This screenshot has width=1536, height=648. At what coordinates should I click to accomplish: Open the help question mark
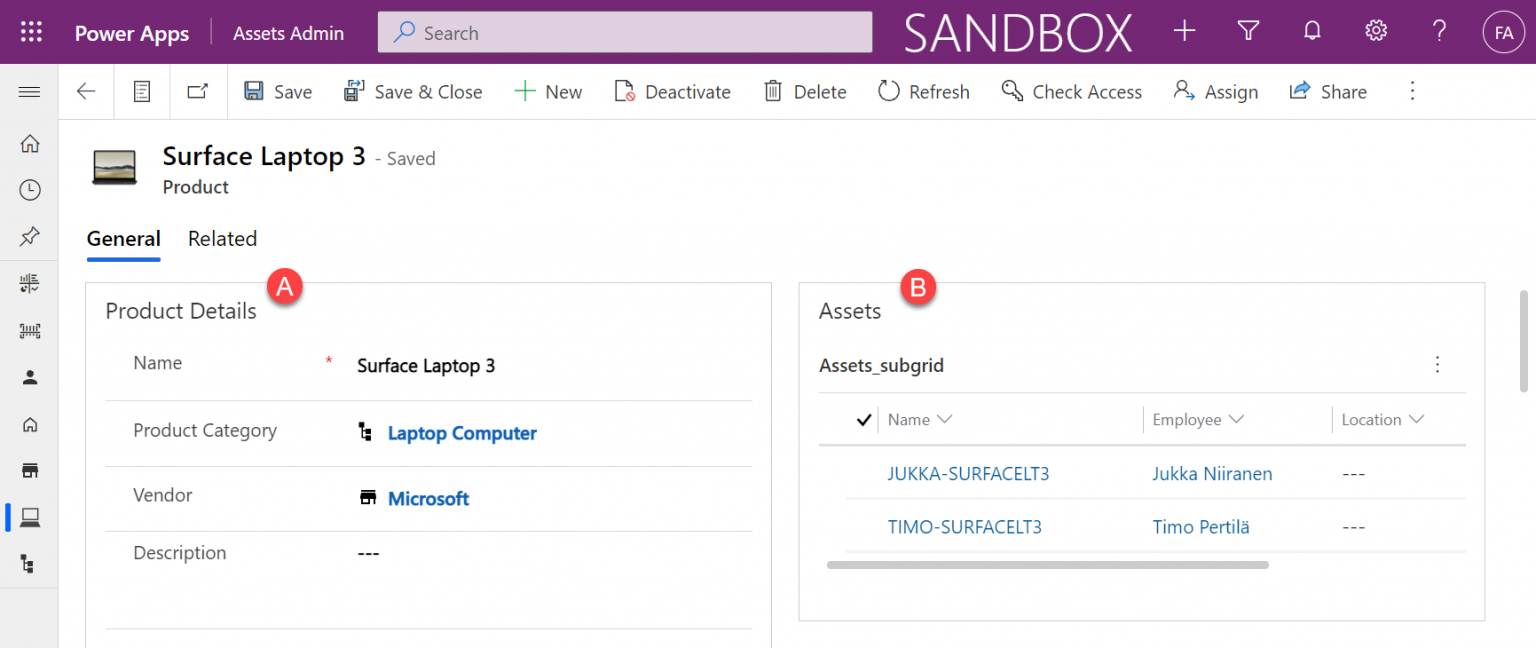pyautogui.click(x=1440, y=32)
